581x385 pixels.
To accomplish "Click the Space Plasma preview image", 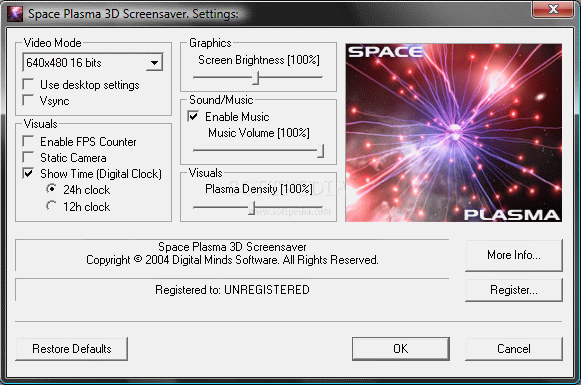I will pyautogui.click(x=454, y=133).
